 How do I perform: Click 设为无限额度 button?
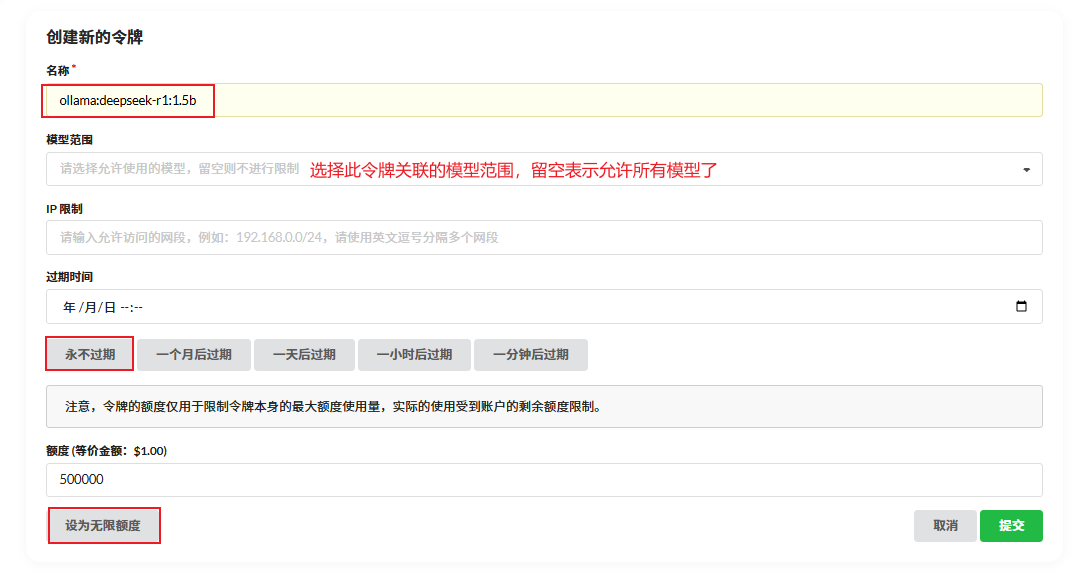click(x=103, y=525)
